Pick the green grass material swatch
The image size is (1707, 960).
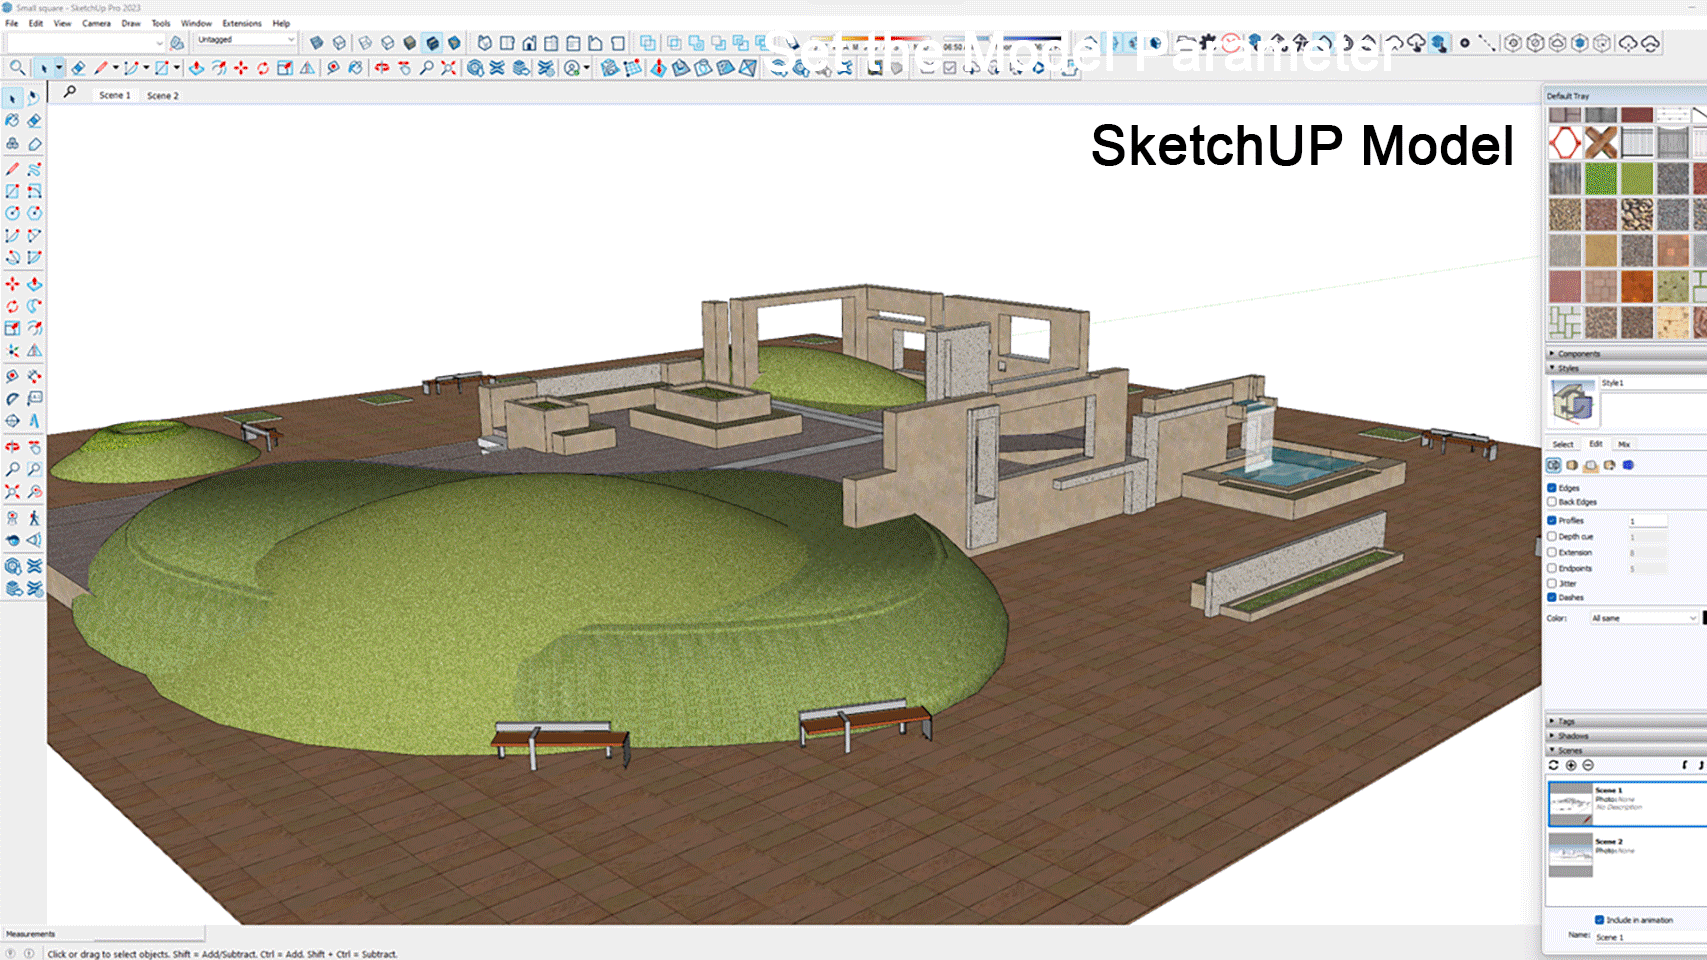[1601, 178]
